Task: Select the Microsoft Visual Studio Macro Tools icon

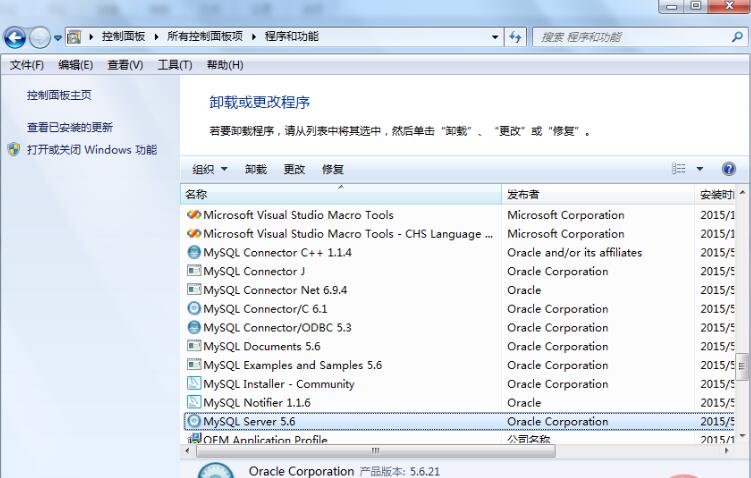Action: click(x=194, y=215)
